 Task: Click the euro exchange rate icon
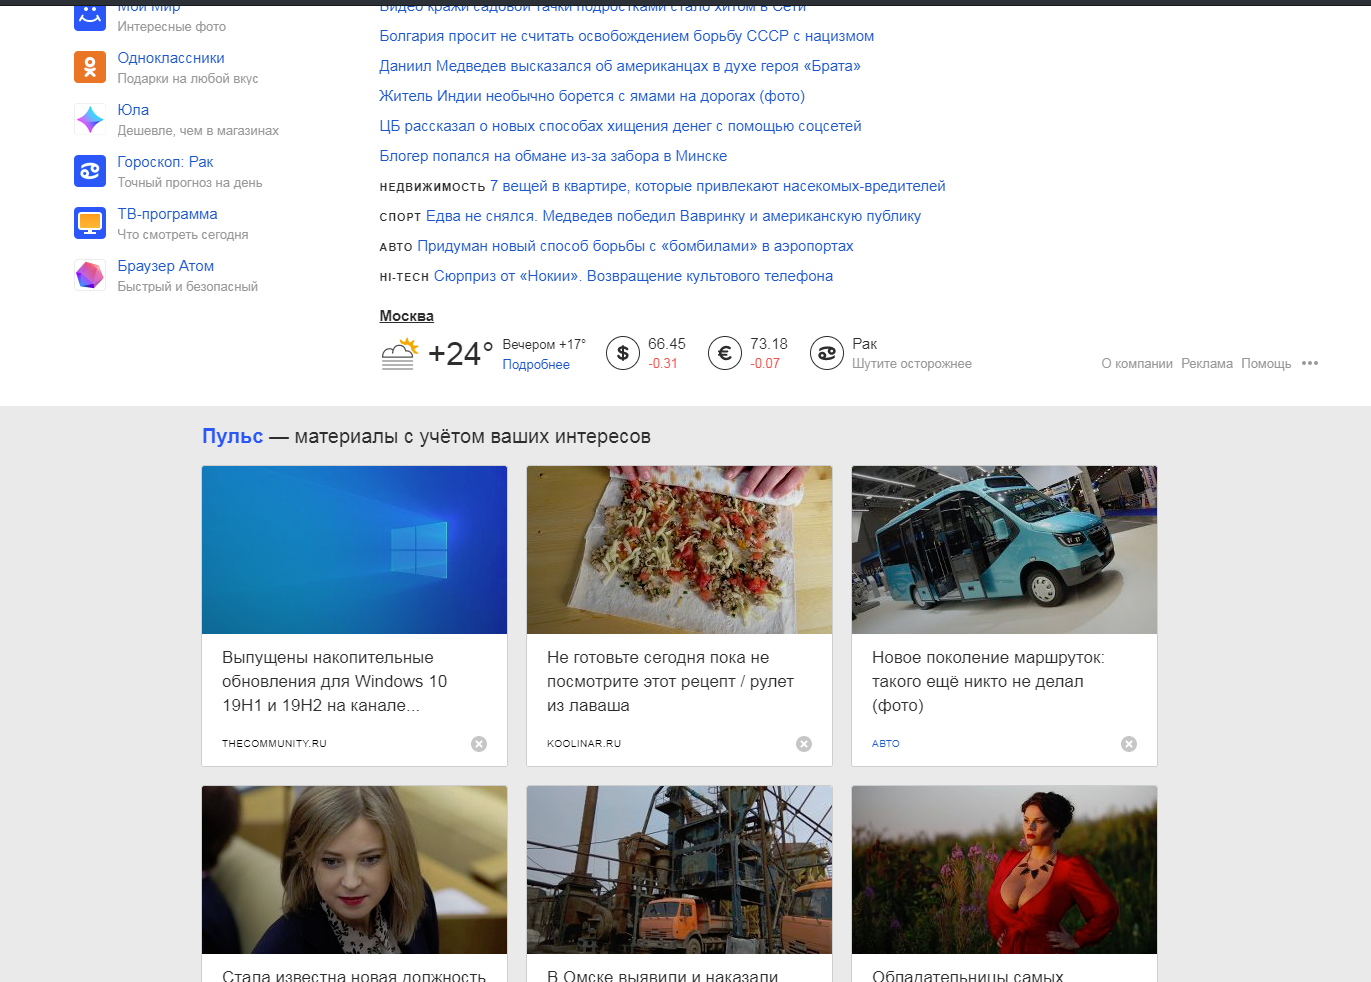tap(725, 352)
